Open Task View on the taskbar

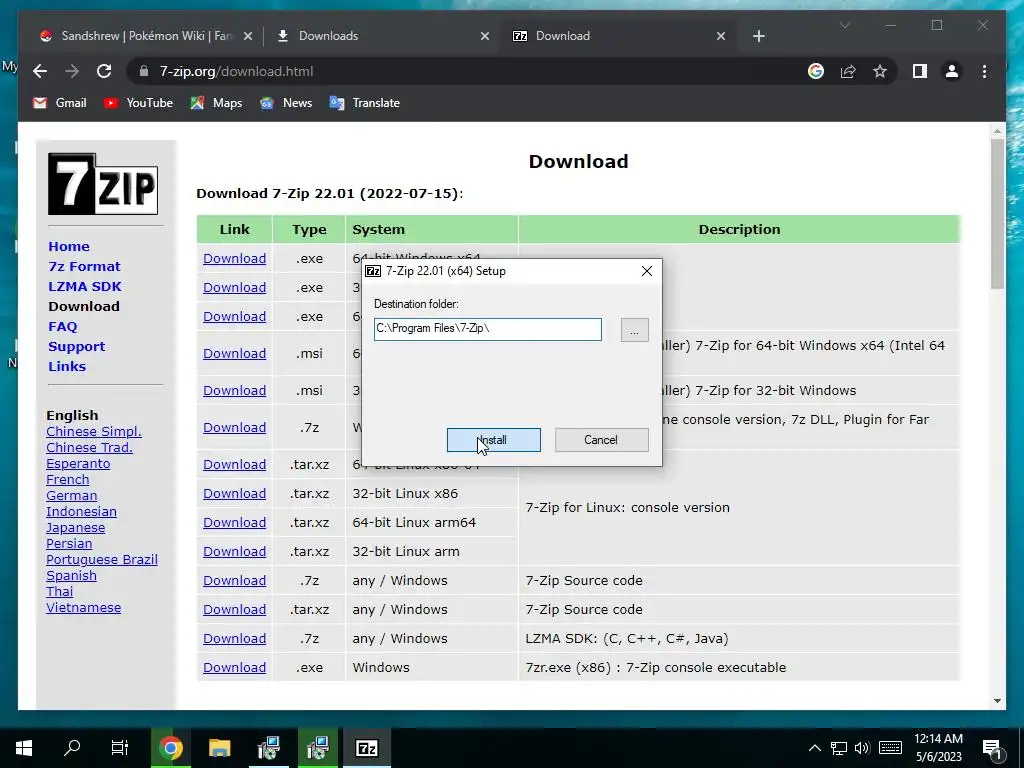[x=120, y=748]
